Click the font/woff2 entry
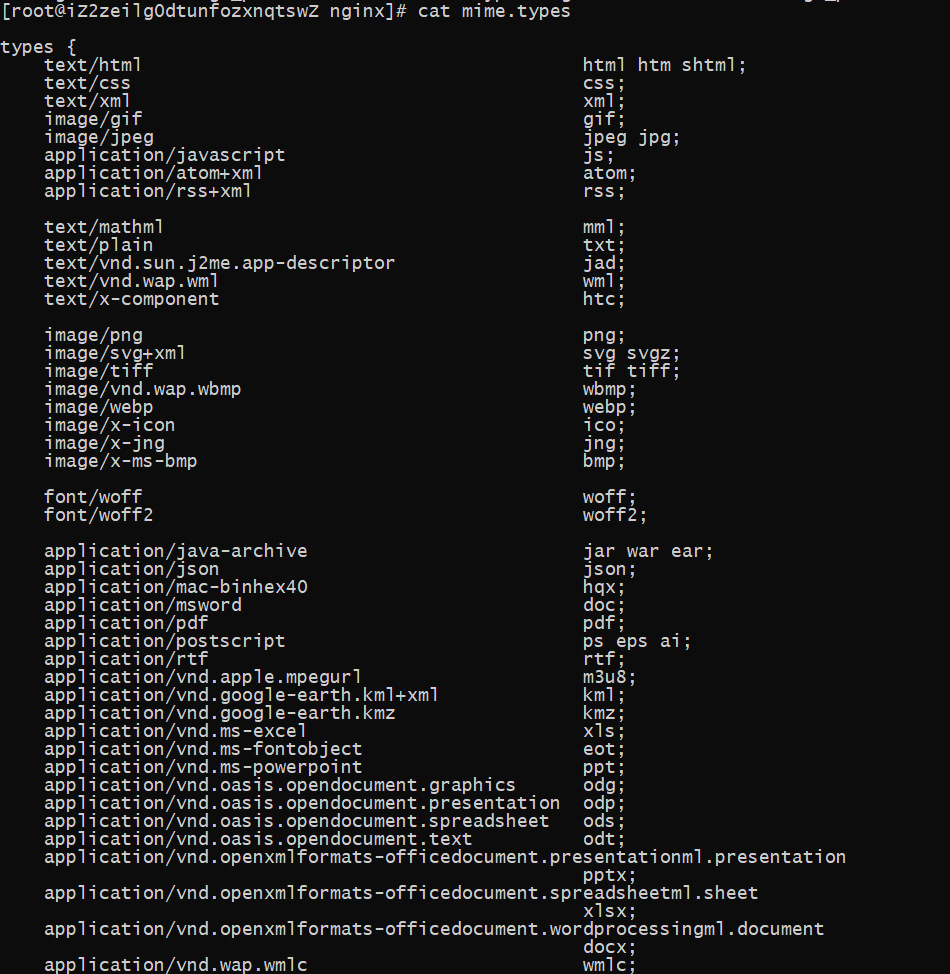Image resolution: width=950 pixels, height=974 pixels. (x=99, y=516)
